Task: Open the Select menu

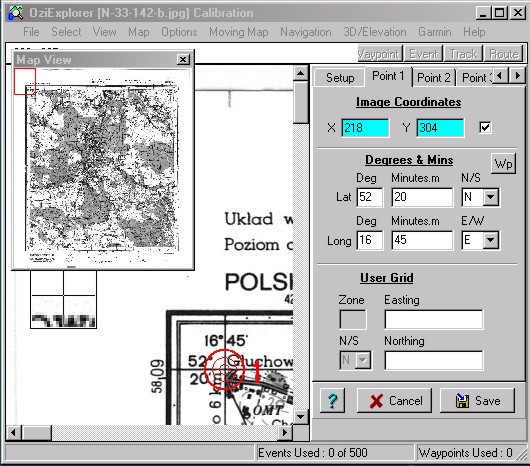Action: point(66,32)
